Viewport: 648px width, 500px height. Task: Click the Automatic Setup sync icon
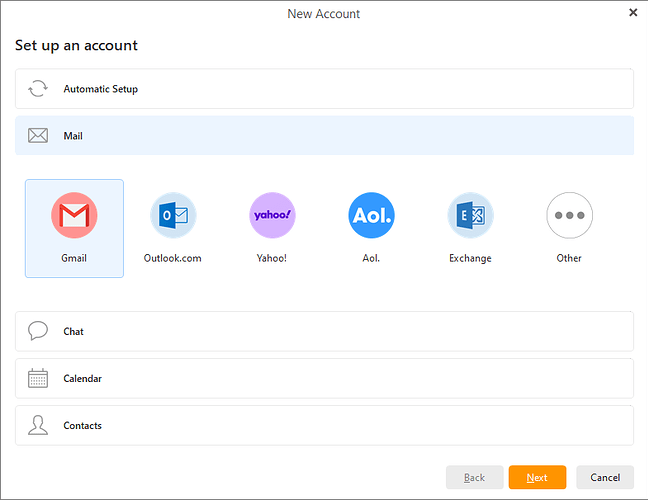pos(38,88)
